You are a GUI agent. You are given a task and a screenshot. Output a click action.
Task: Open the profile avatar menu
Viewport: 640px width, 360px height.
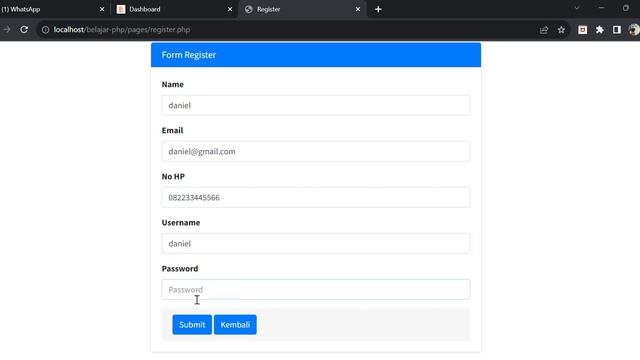(634, 29)
